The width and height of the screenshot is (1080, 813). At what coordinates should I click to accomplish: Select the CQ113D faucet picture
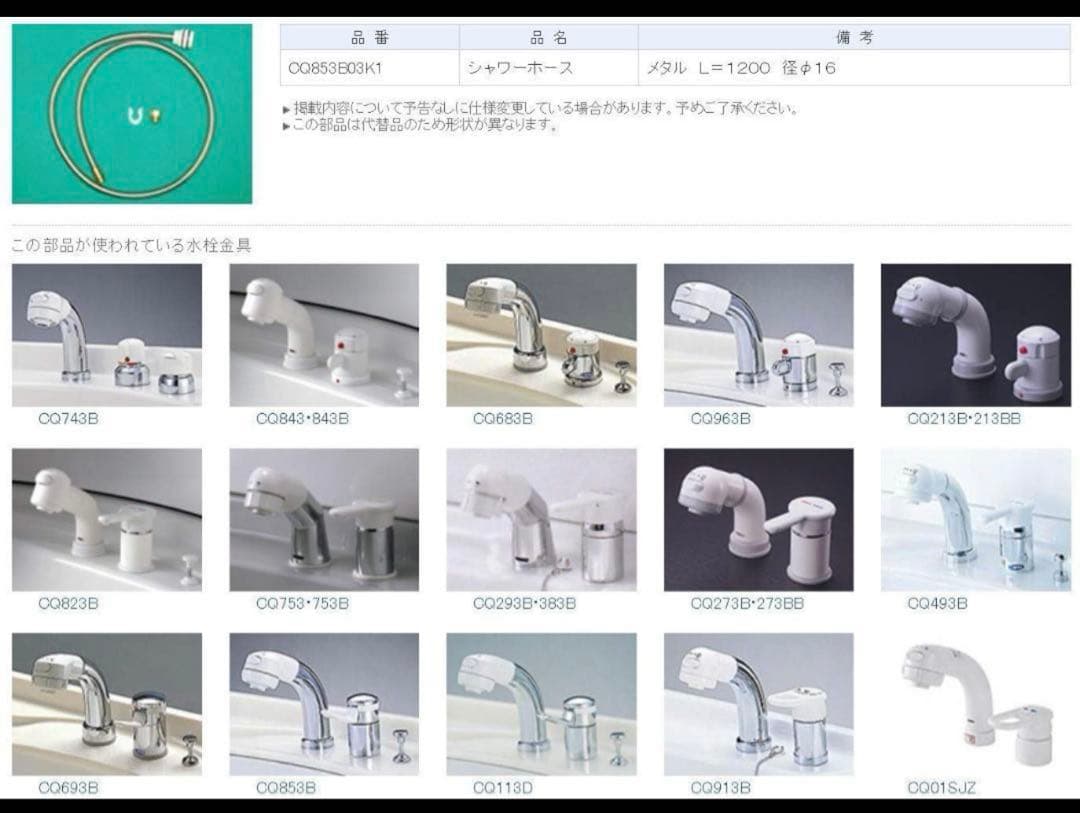pos(541,704)
